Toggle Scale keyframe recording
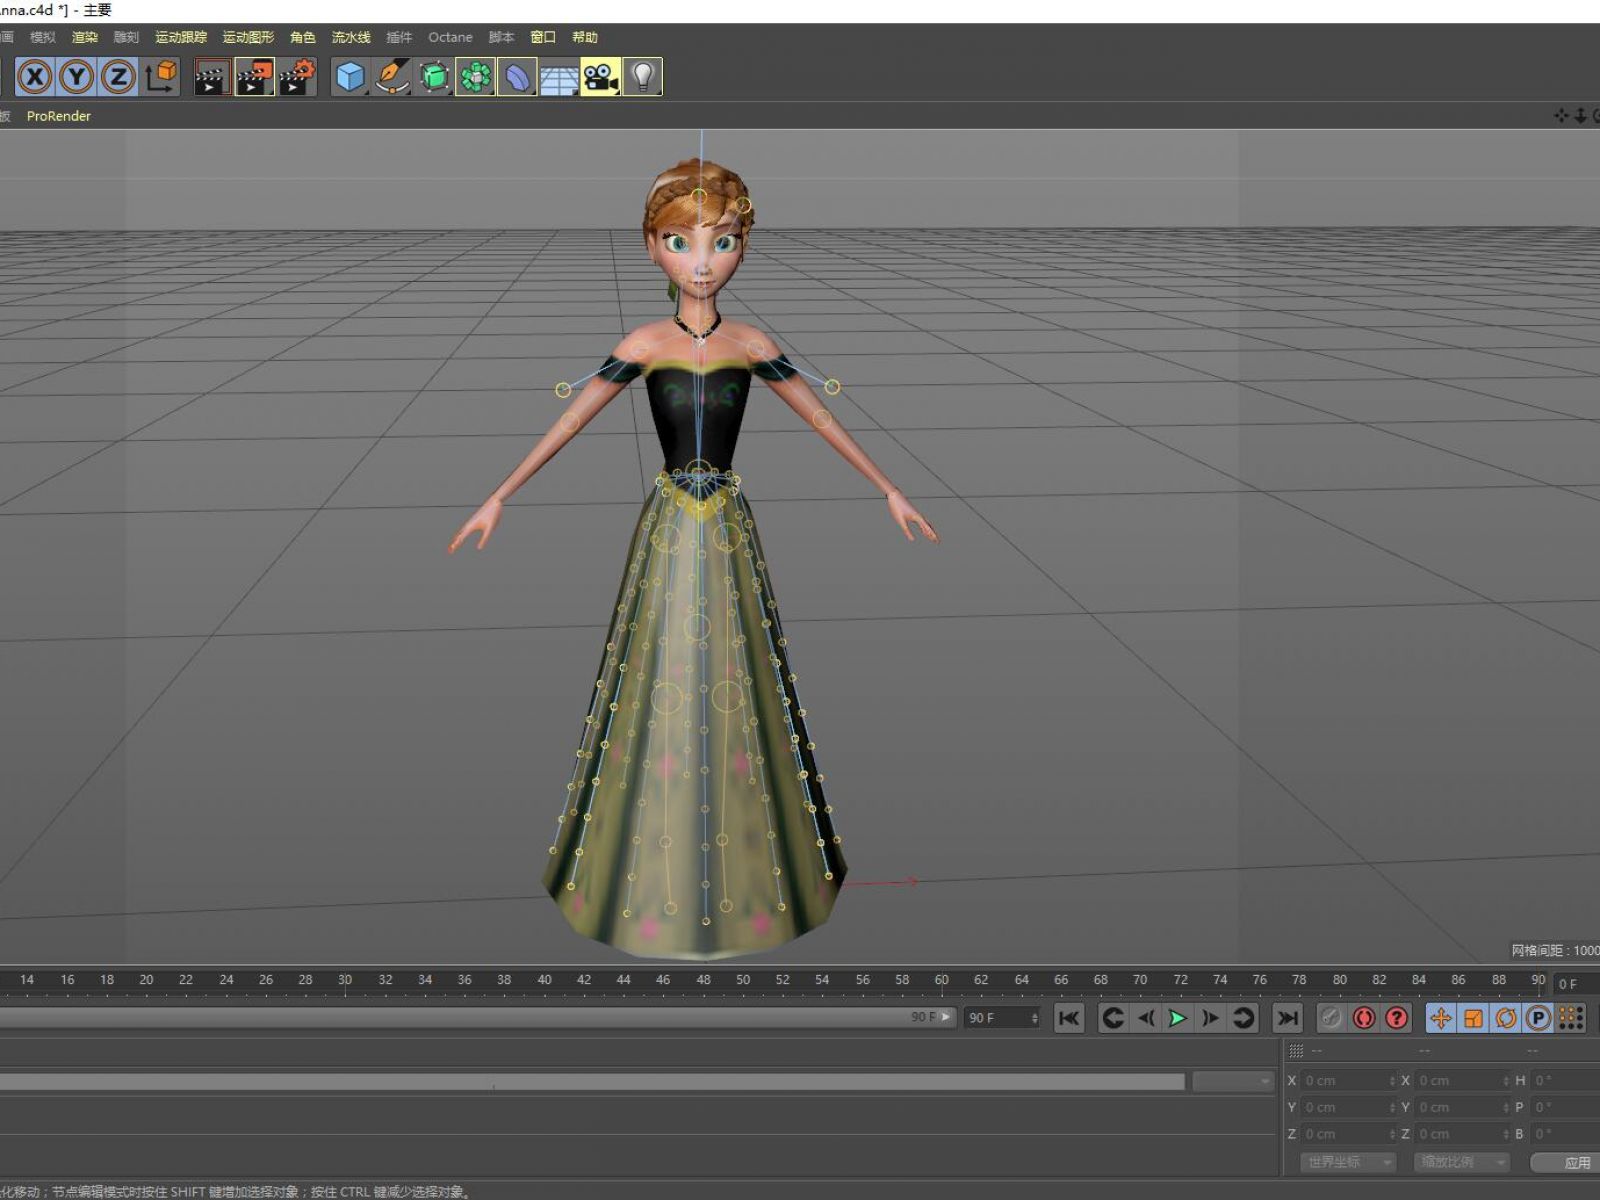The width and height of the screenshot is (1600, 1200). click(1473, 1018)
